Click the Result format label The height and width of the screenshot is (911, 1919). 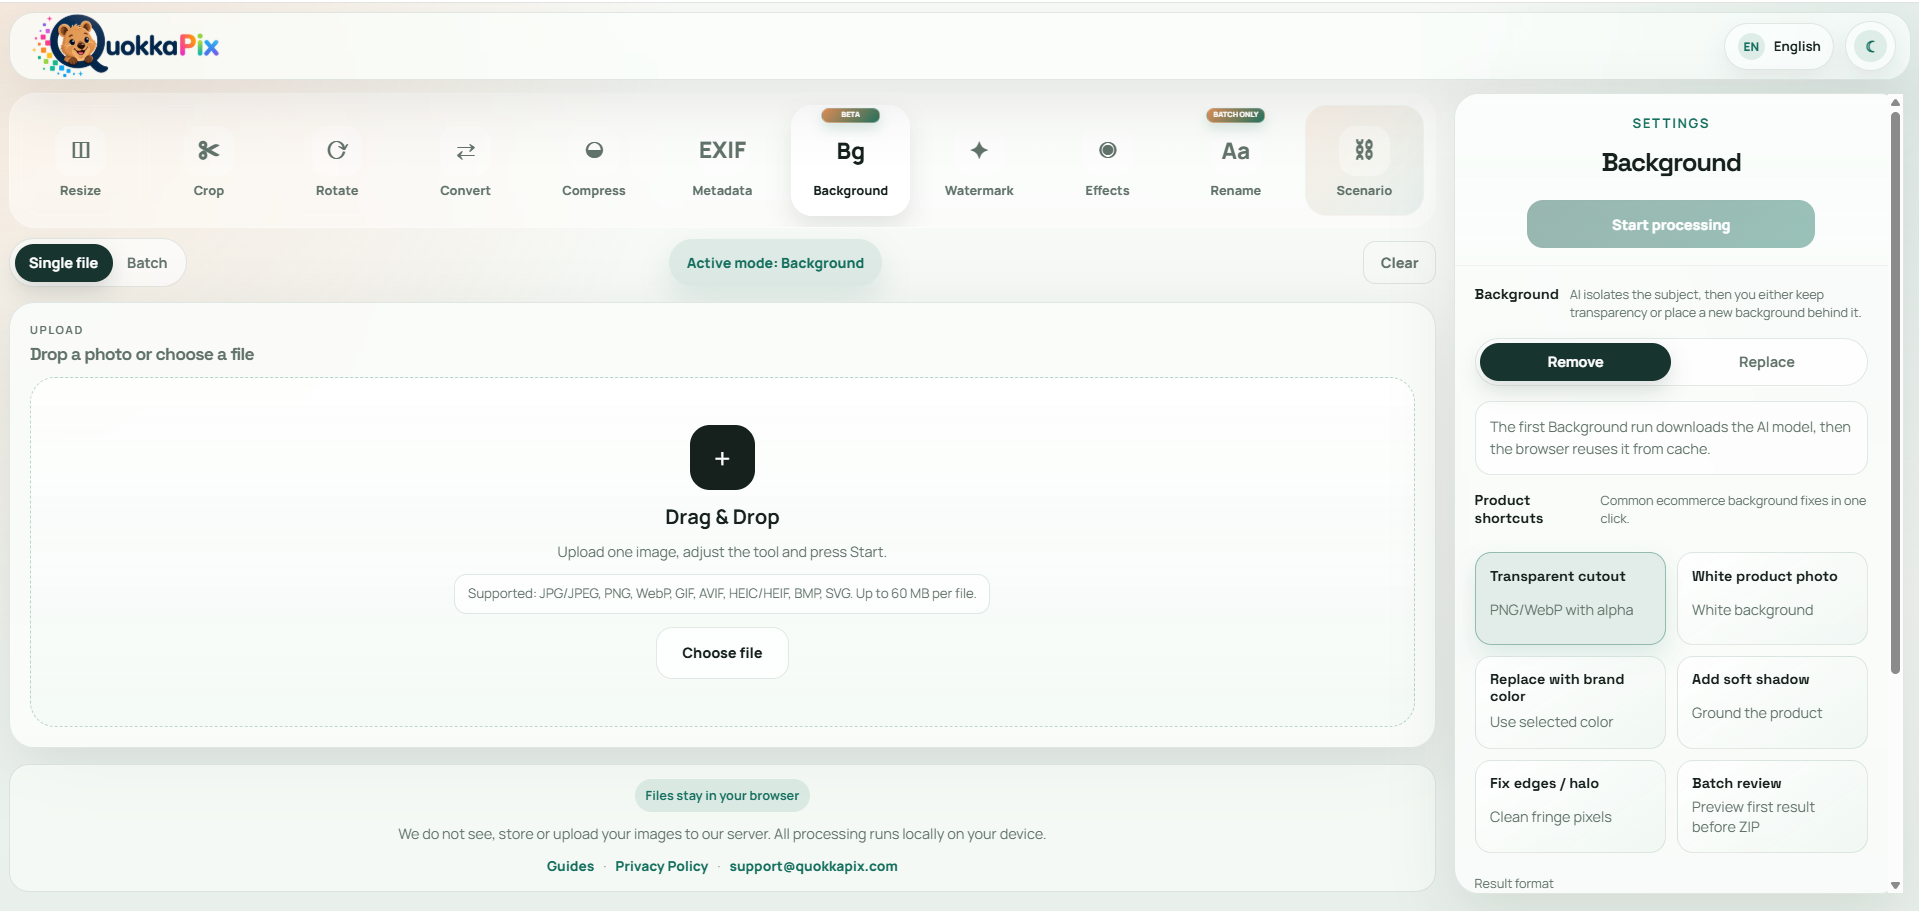(1514, 884)
